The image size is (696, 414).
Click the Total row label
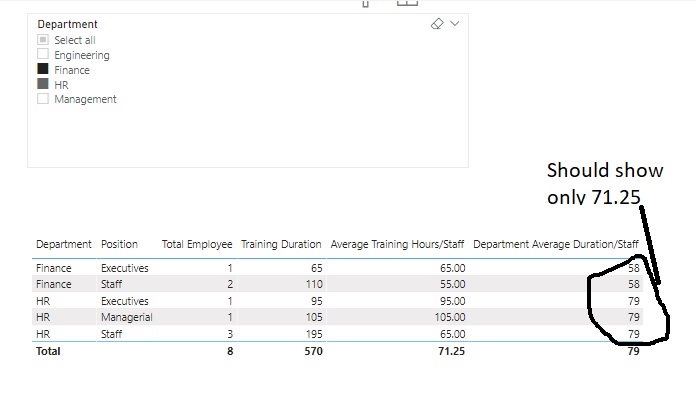point(48,351)
